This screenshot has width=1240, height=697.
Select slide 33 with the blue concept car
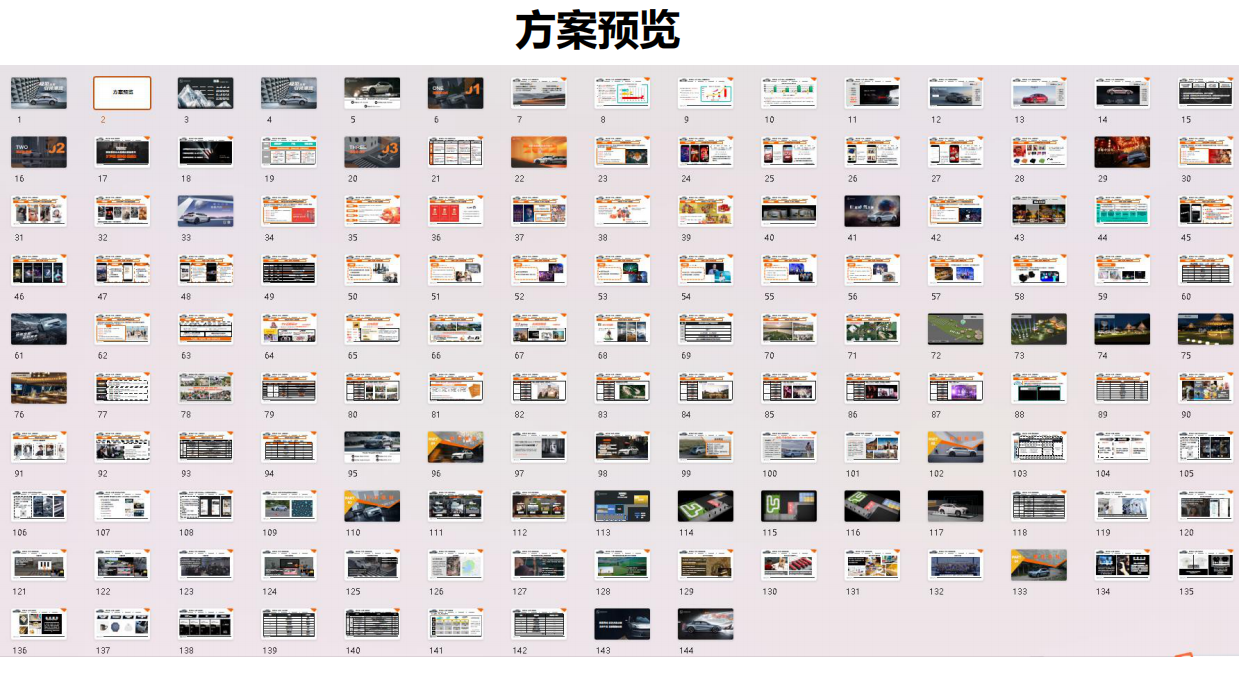point(205,211)
